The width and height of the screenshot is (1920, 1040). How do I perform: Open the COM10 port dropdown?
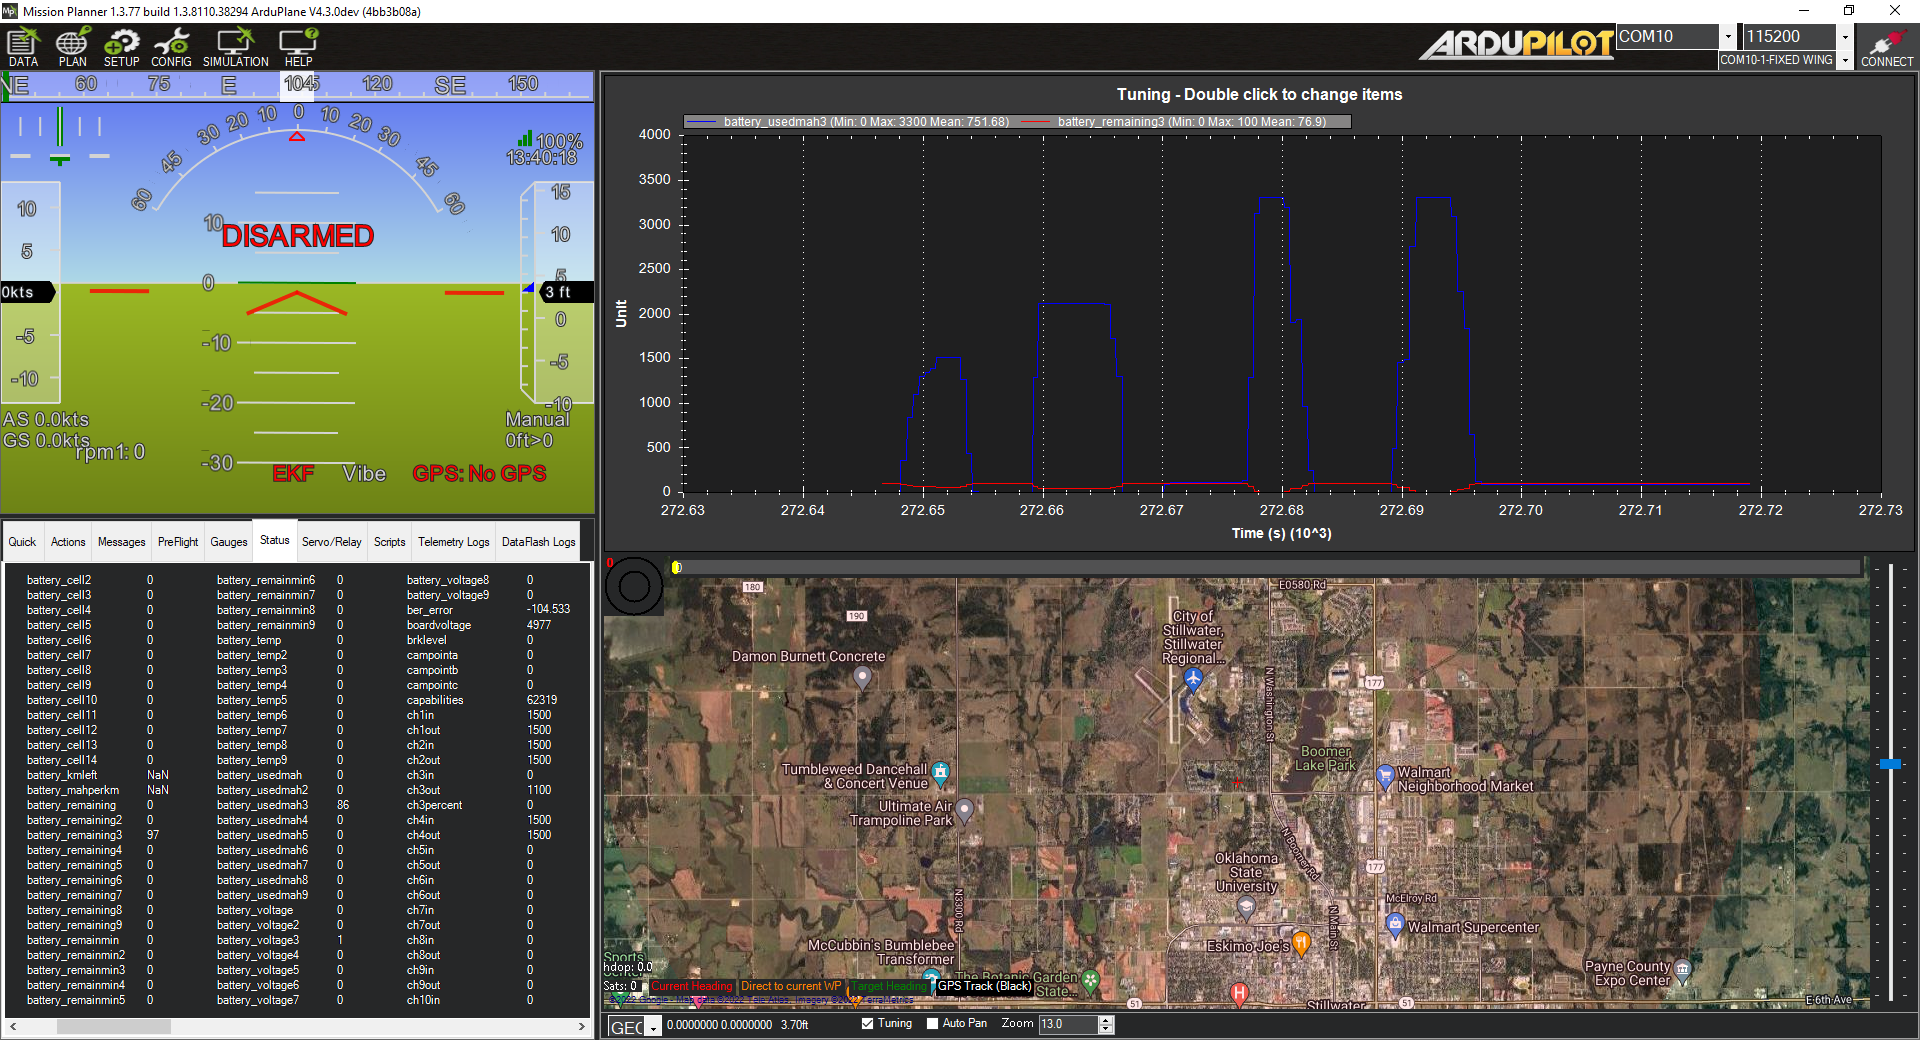point(1727,37)
